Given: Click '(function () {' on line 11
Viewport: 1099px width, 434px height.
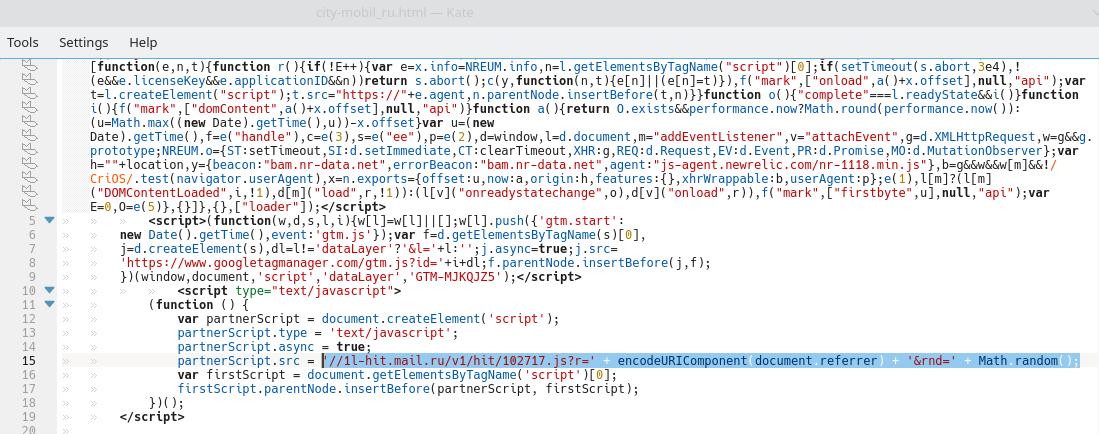Looking at the screenshot, I should (198, 304).
